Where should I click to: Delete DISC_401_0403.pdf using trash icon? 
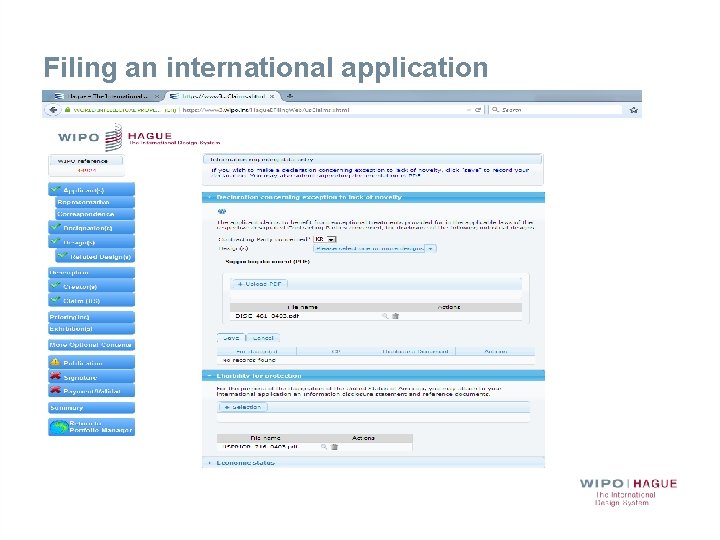point(395,316)
